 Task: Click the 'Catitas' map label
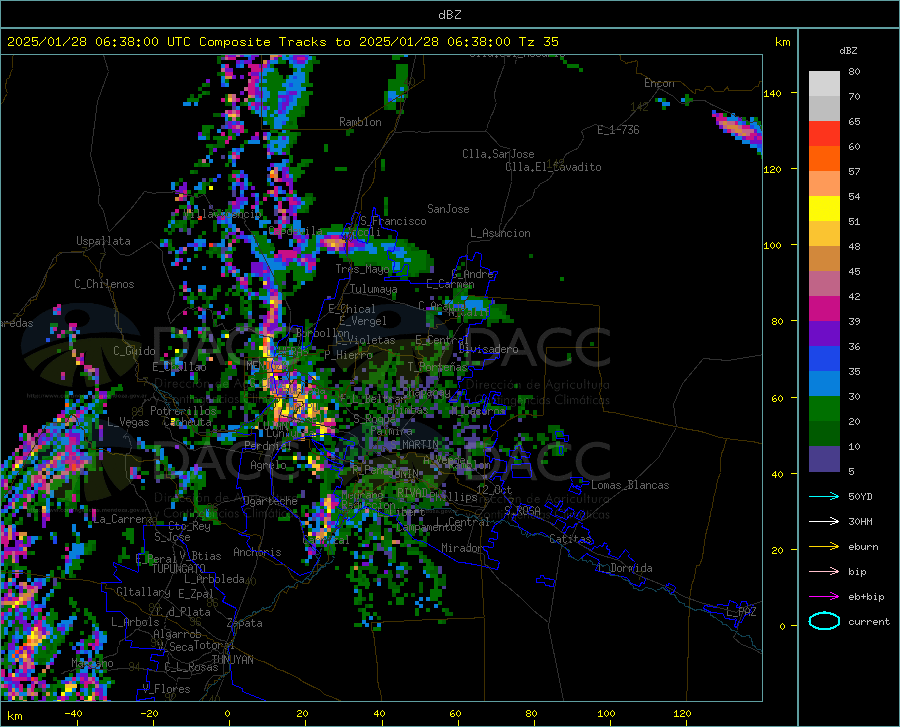pyautogui.click(x=571, y=539)
